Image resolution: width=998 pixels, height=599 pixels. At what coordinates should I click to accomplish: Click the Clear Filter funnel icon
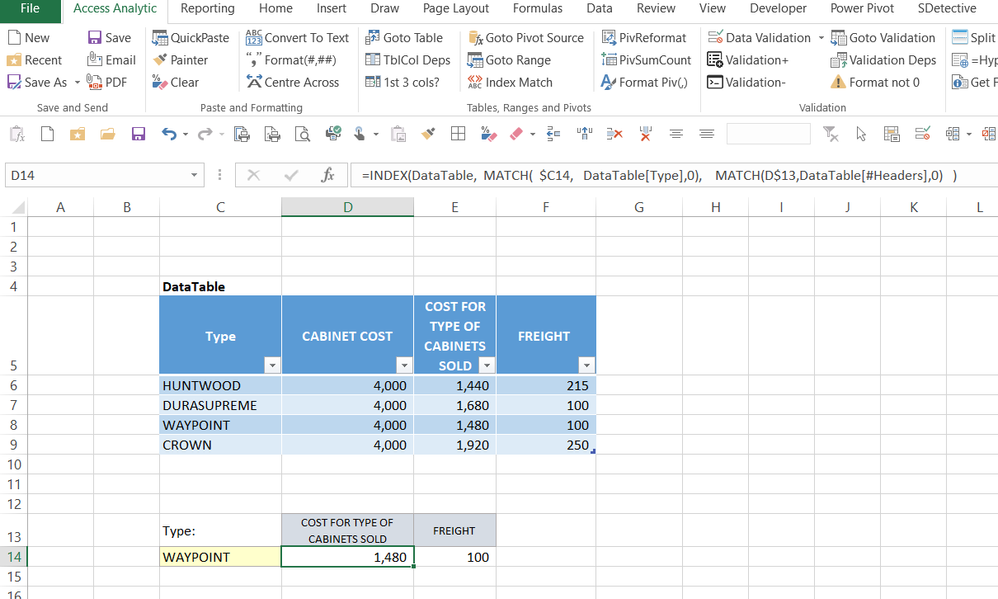pos(830,134)
